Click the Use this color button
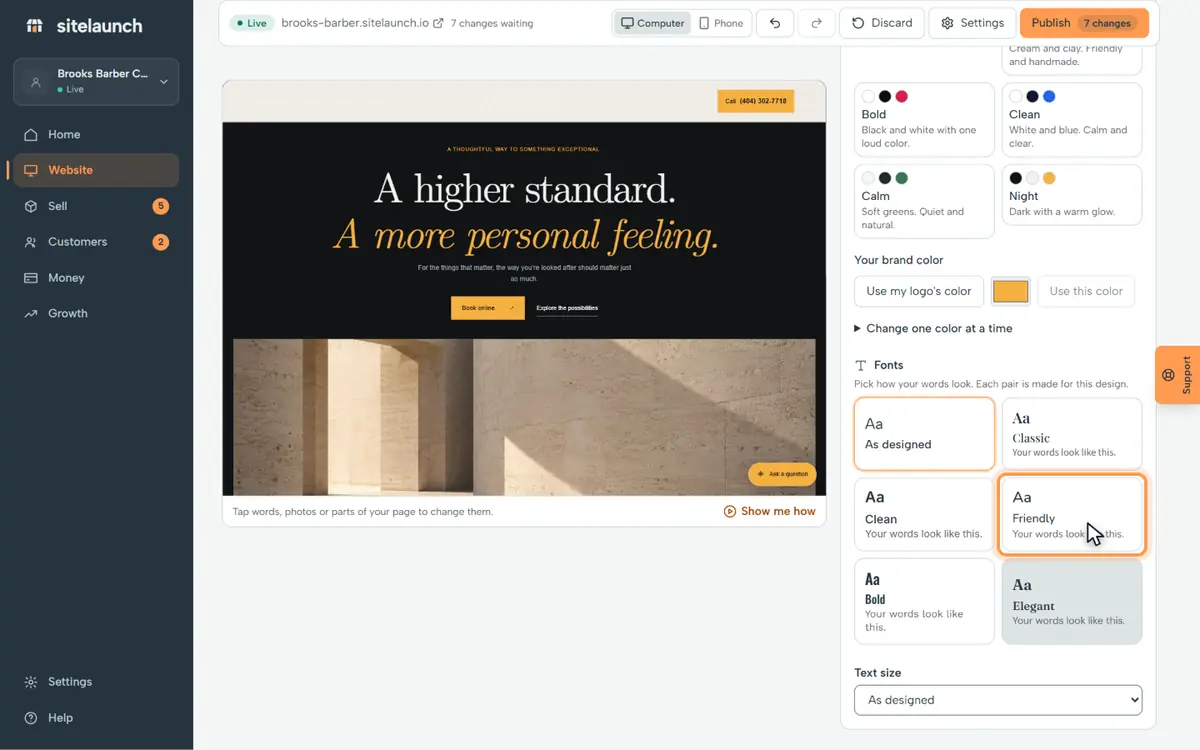1200x750 pixels. (1086, 291)
